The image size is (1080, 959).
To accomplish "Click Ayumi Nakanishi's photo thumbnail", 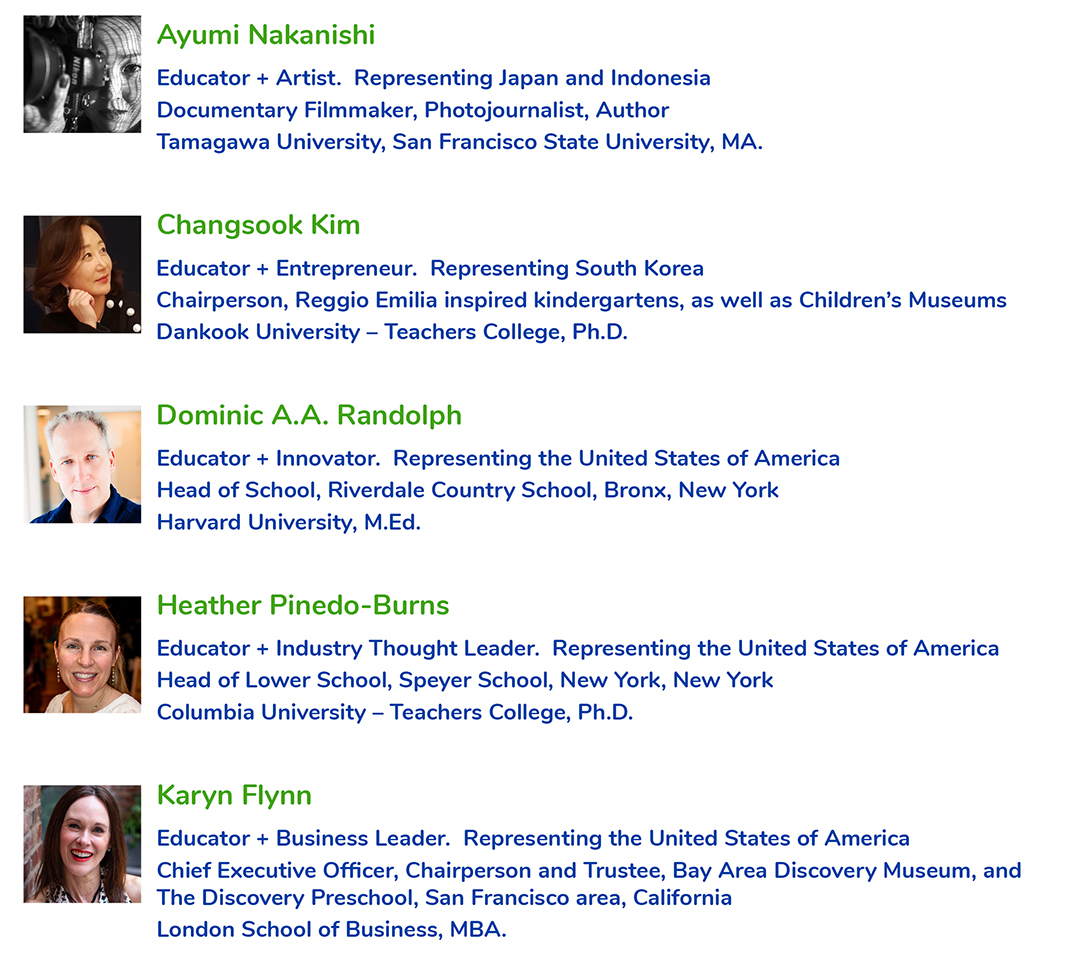I will pos(82,74).
